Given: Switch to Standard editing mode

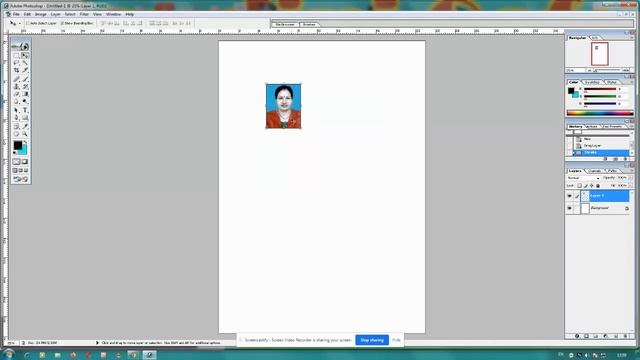Looking at the screenshot, I should click(x=16, y=162).
